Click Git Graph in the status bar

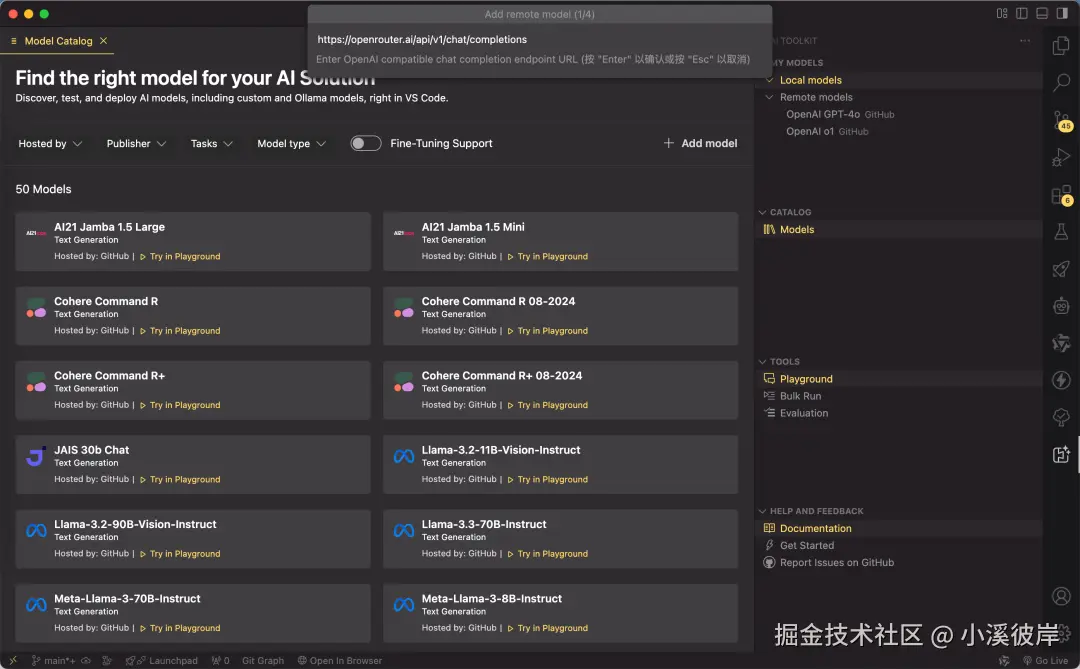point(263,660)
